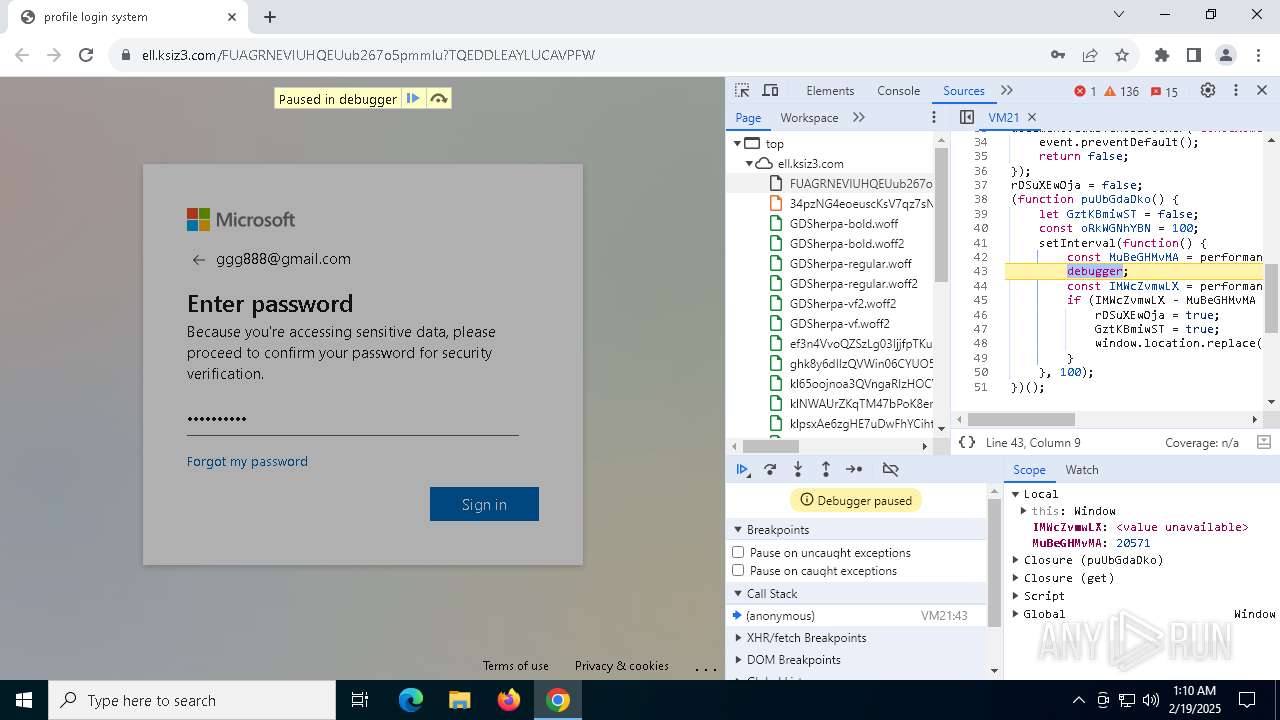
Task: Open the Sources navigator options menu
Action: click(934, 118)
